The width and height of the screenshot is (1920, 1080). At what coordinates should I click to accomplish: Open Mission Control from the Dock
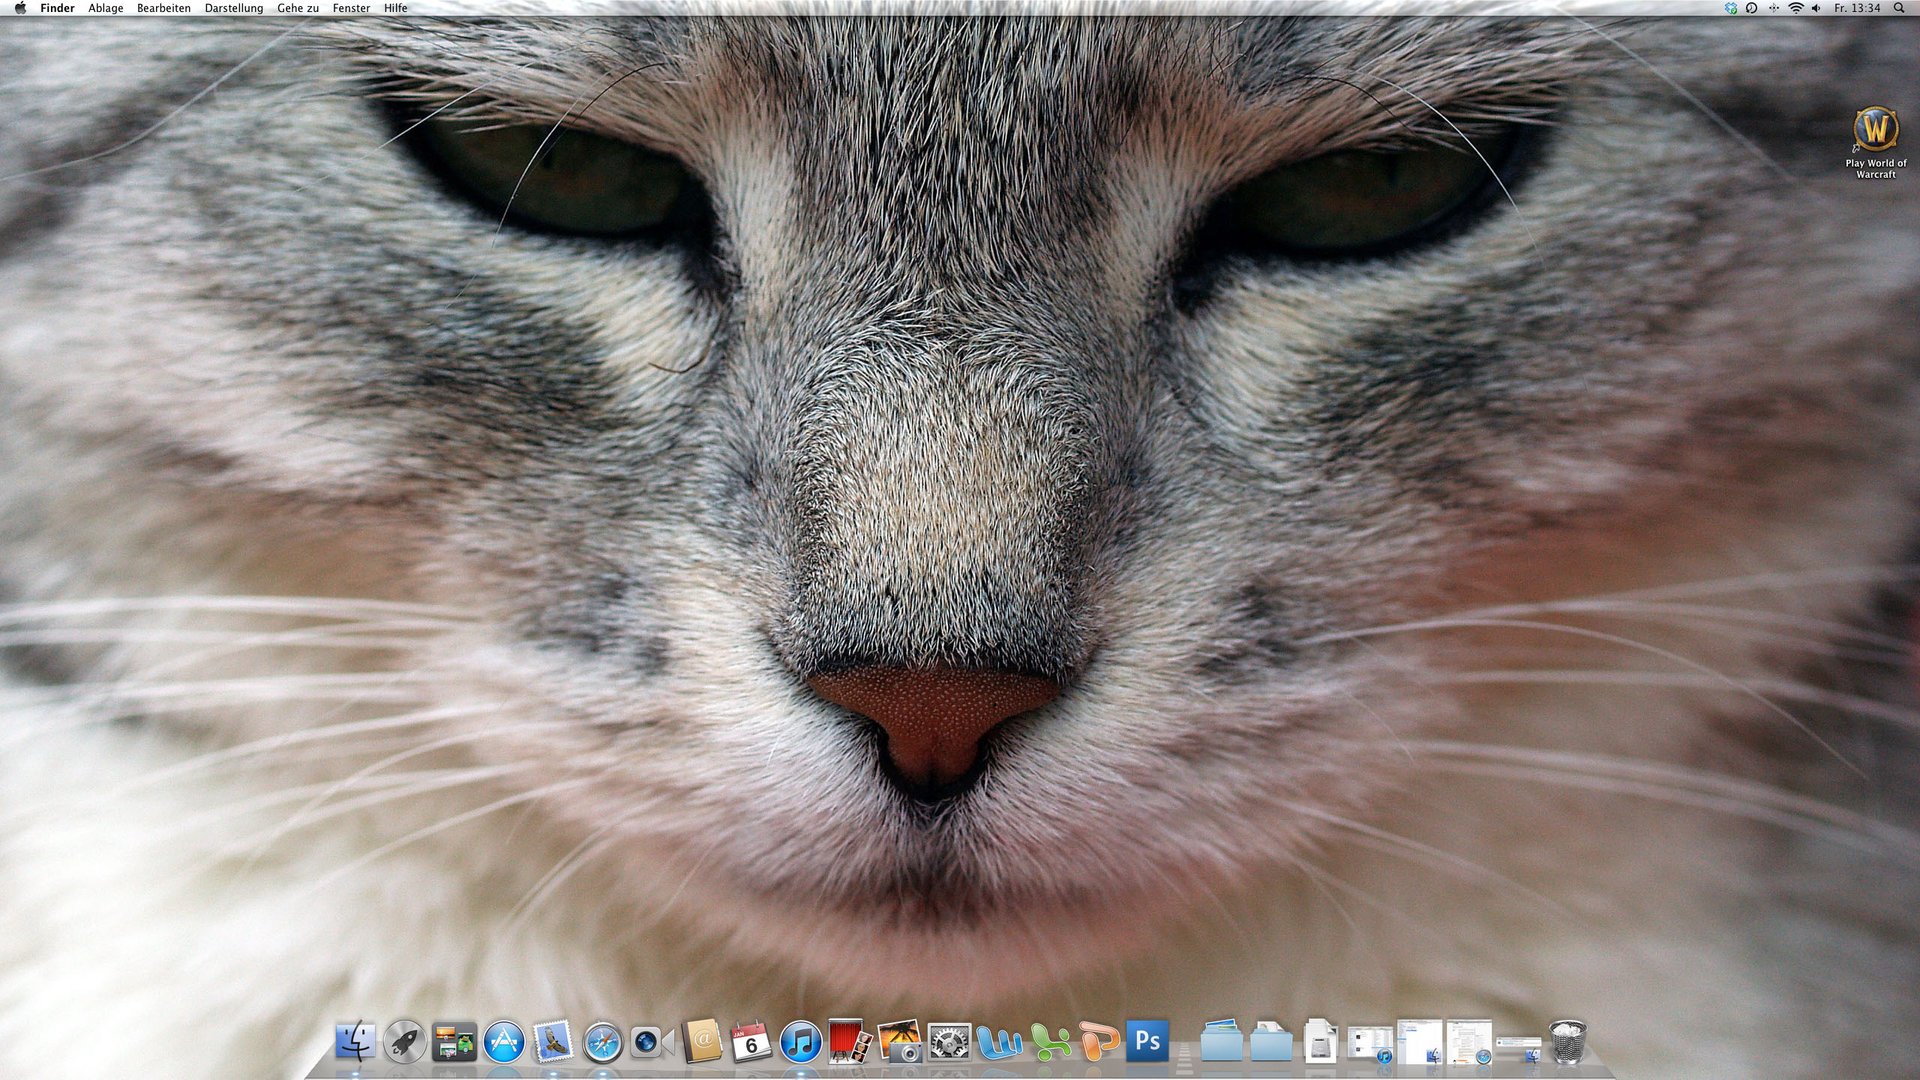click(454, 1042)
